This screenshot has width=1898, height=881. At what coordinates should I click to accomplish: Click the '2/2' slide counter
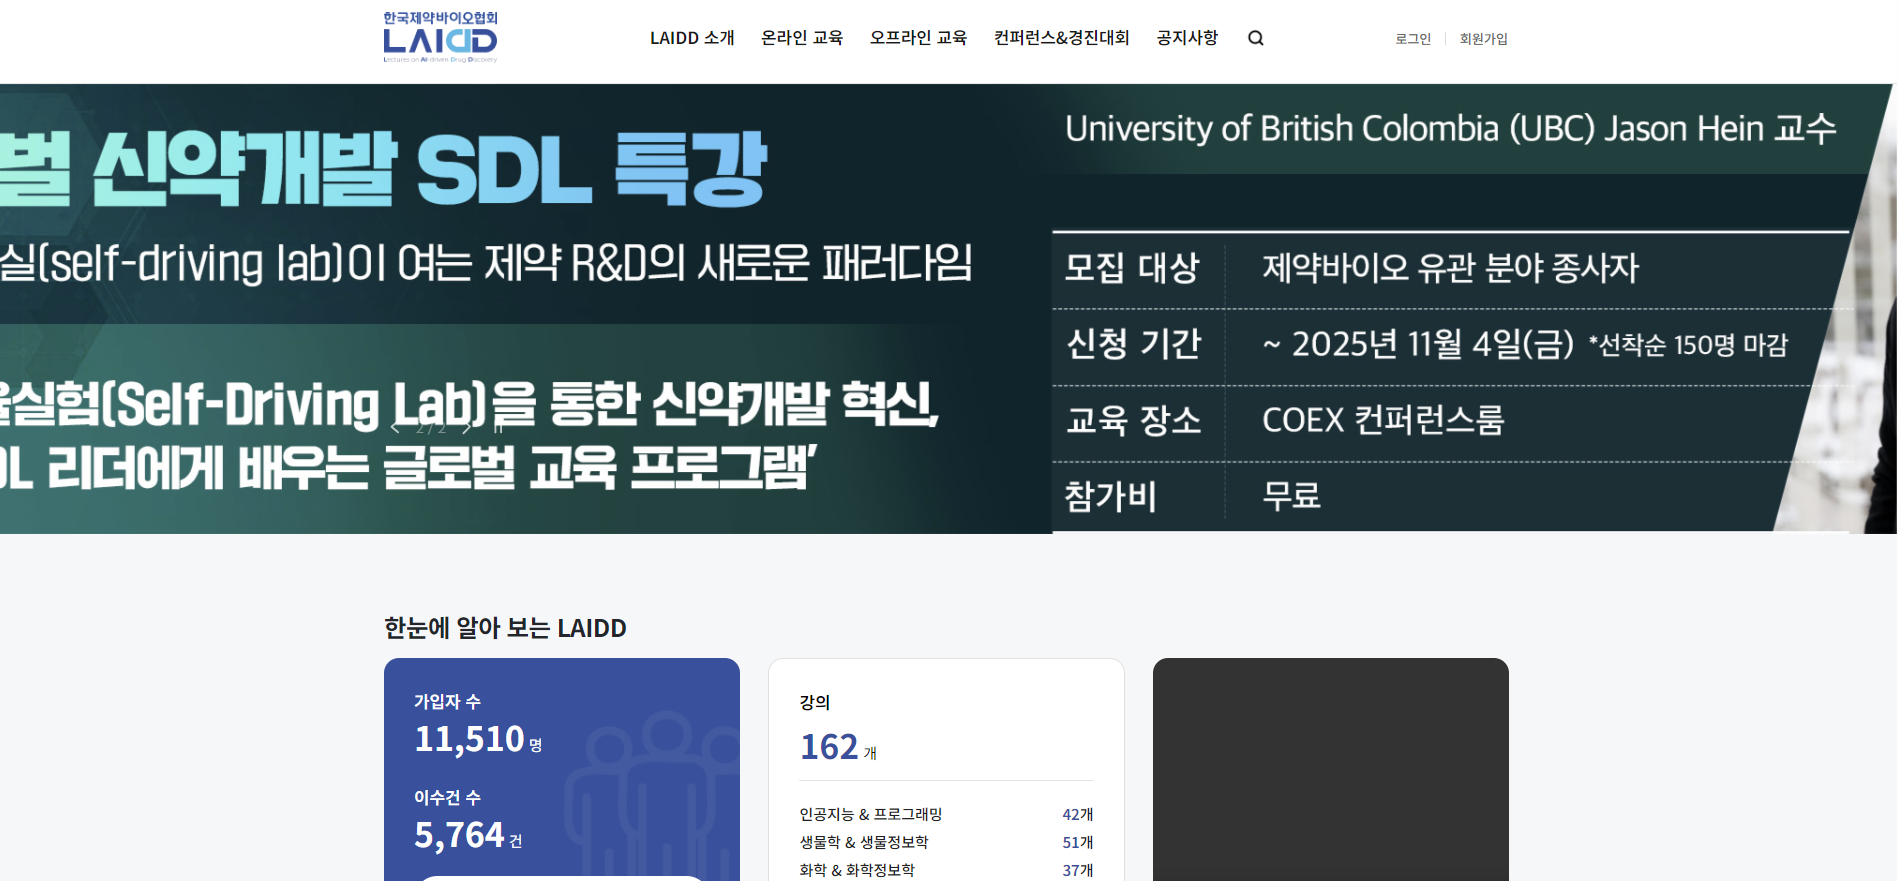pos(431,428)
